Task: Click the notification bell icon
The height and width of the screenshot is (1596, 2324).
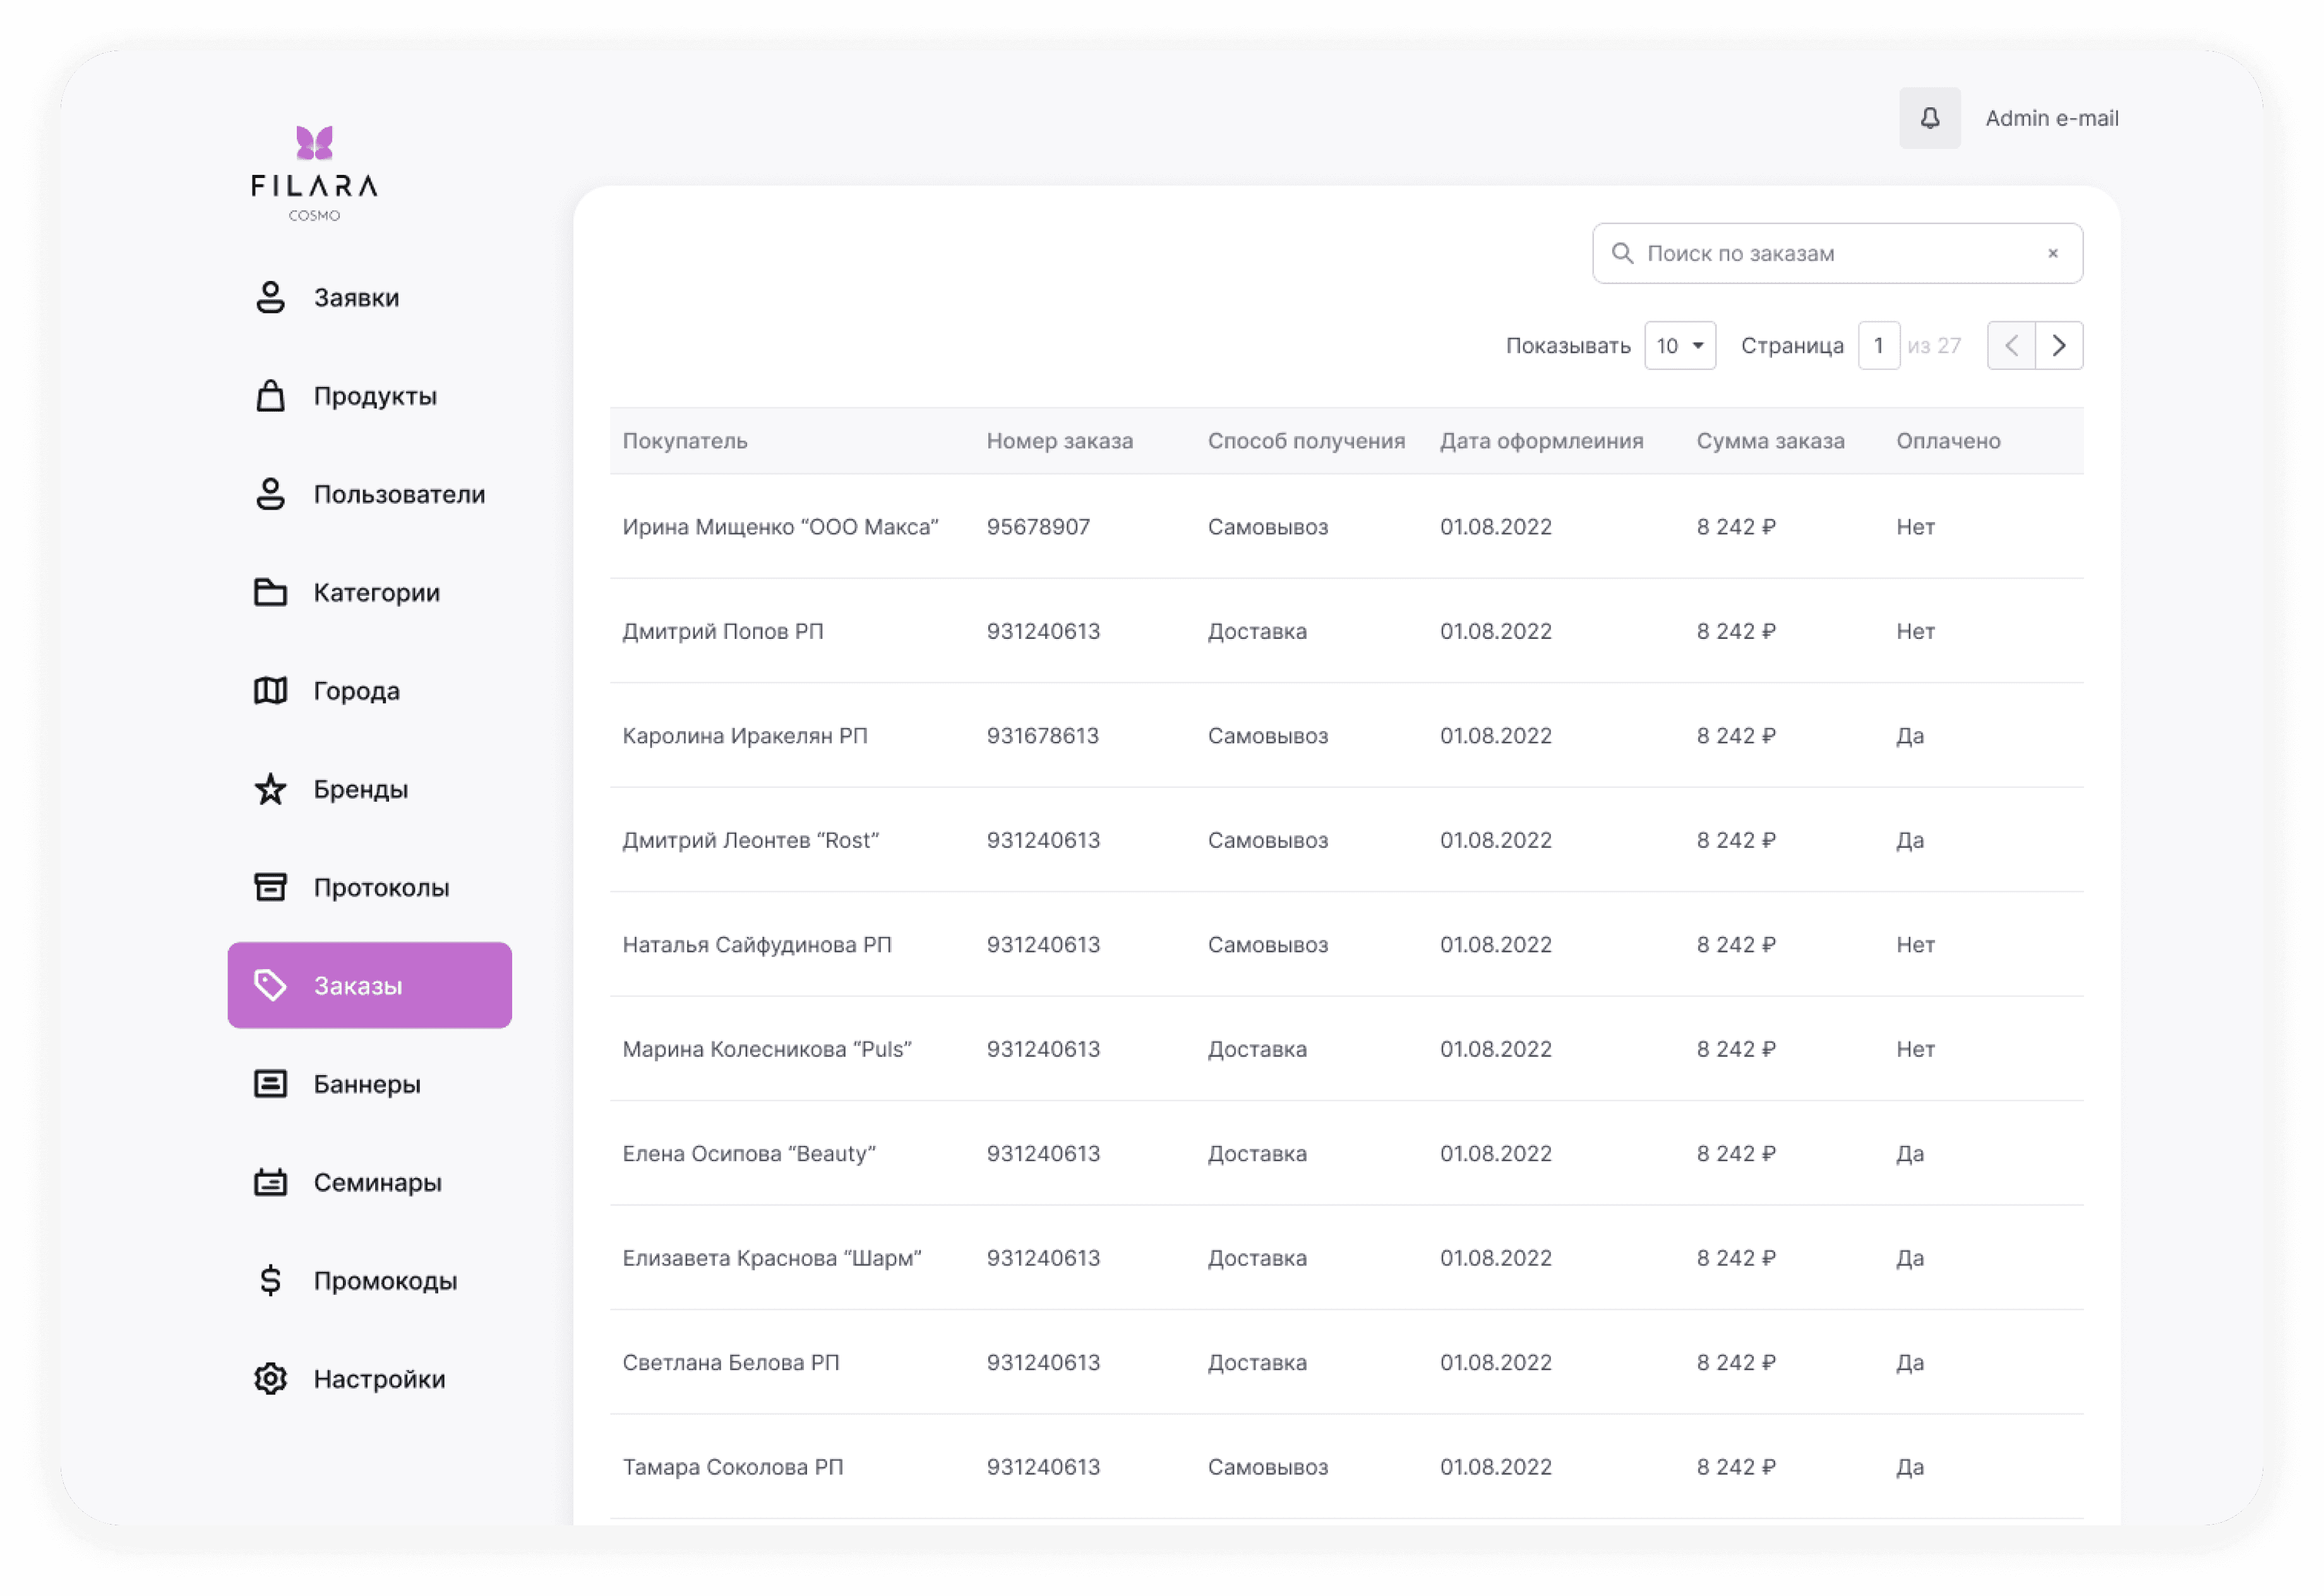Action: tap(1929, 118)
